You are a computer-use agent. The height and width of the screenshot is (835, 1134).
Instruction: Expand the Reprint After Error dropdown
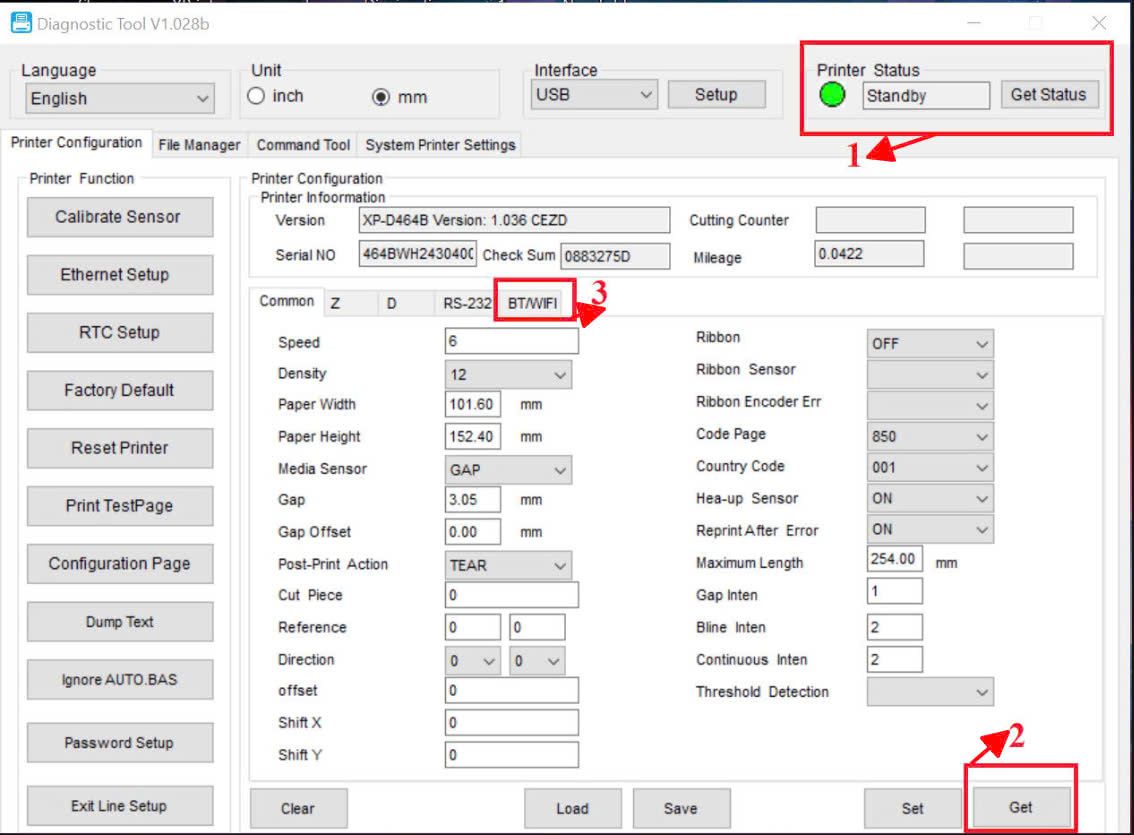tap(930, 529)
